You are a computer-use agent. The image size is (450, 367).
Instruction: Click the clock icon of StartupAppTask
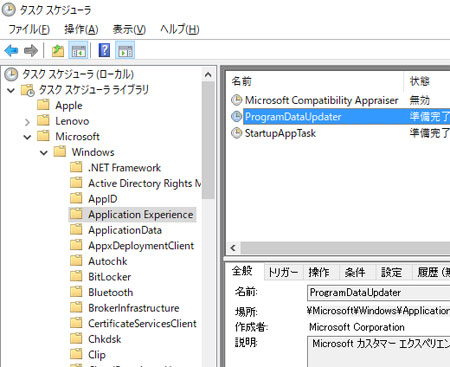click(x=237, y=133)
